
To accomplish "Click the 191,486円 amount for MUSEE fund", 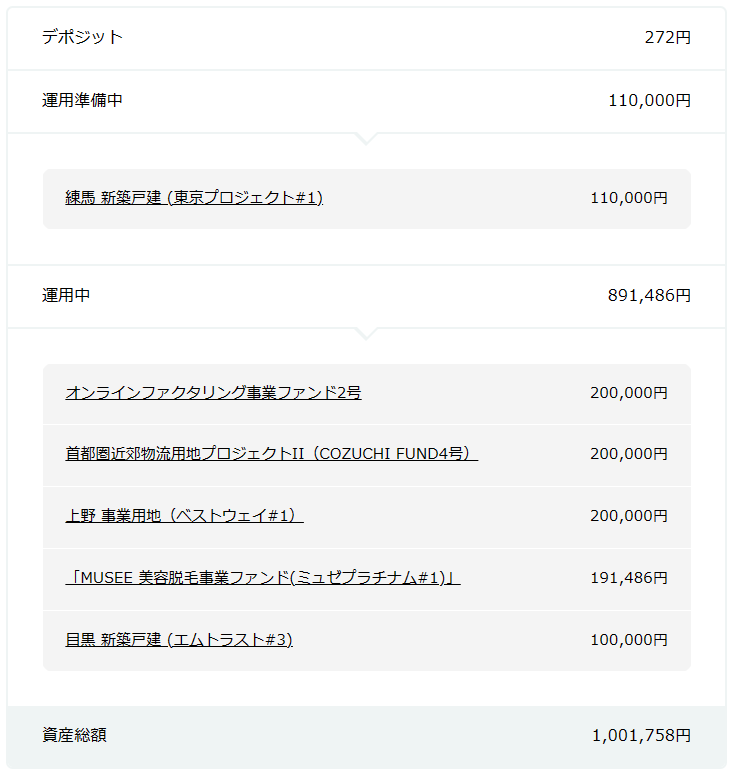I will coord(629,578).
